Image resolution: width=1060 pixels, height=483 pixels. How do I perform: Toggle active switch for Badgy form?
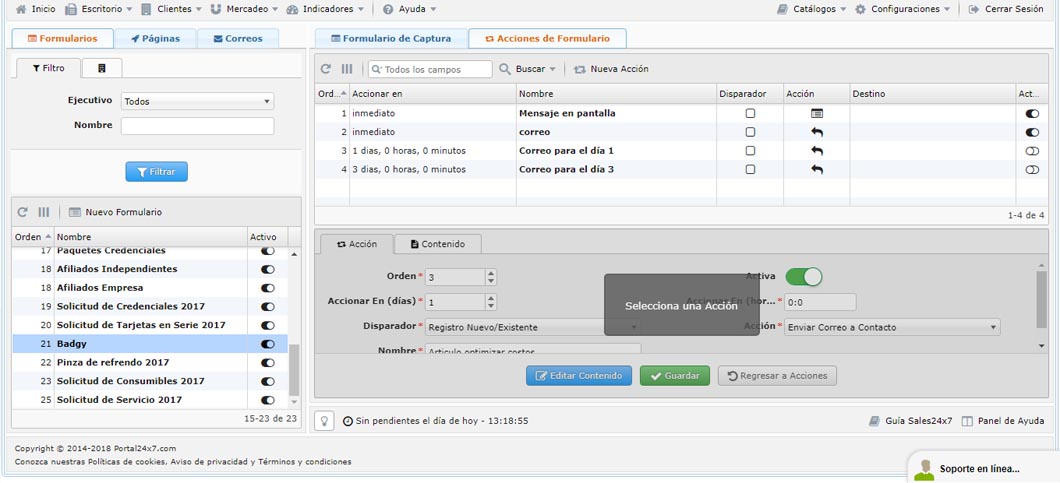click(x=267, y=344)
